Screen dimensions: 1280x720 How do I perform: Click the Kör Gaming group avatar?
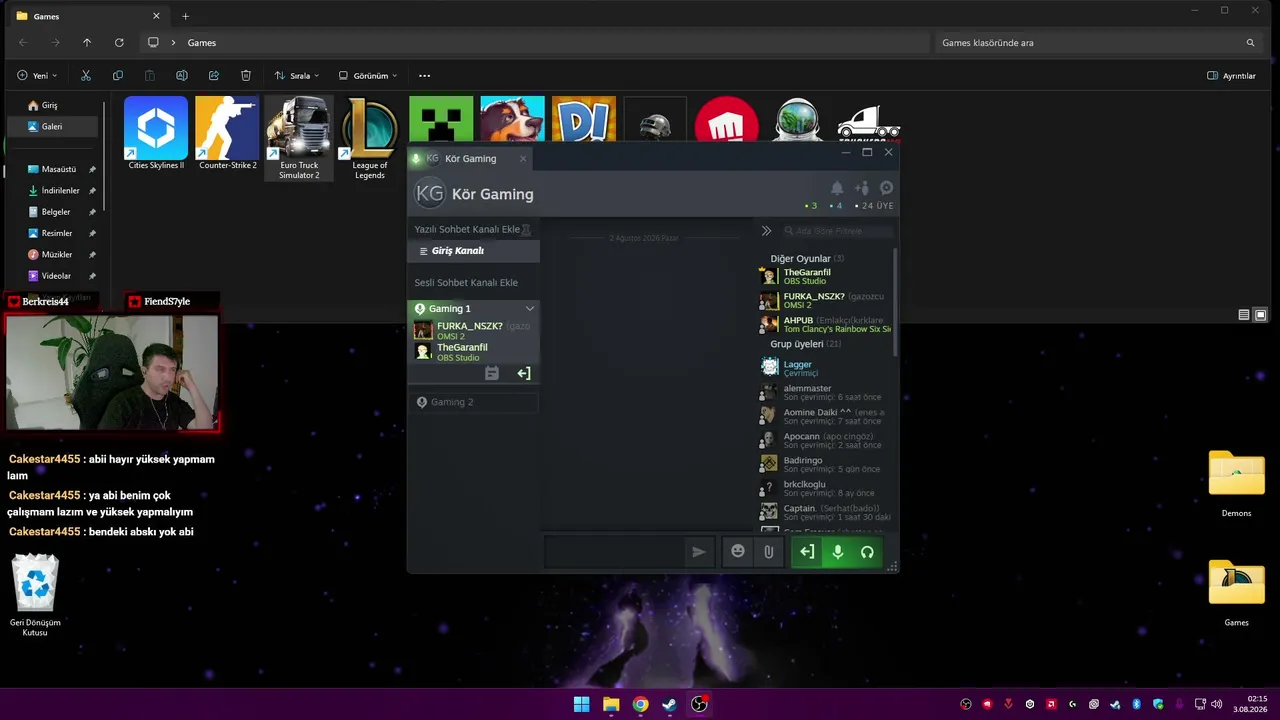(x=429, y=193)
